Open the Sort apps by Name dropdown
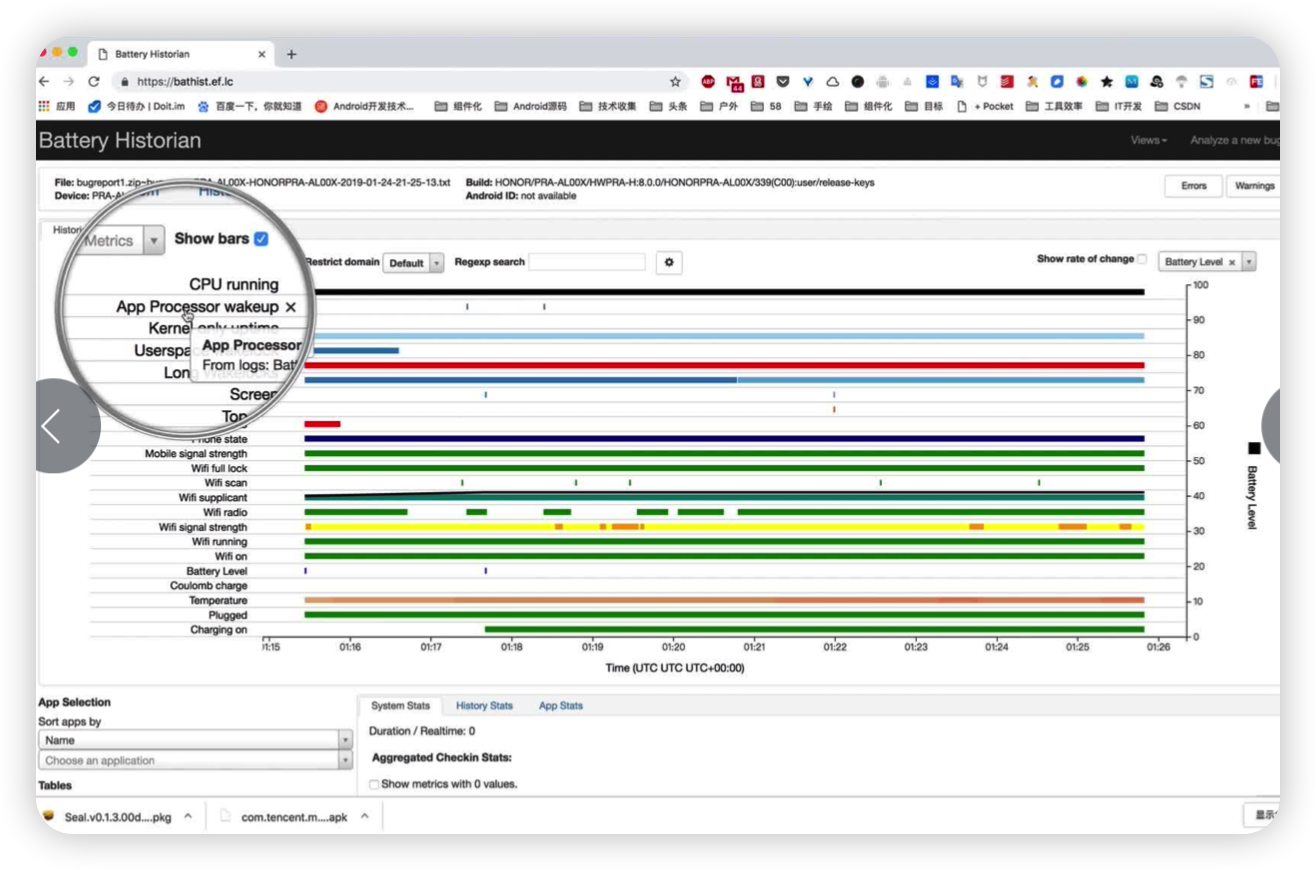1316x870 pixels. pyautogui.click(x=195, y=740)
